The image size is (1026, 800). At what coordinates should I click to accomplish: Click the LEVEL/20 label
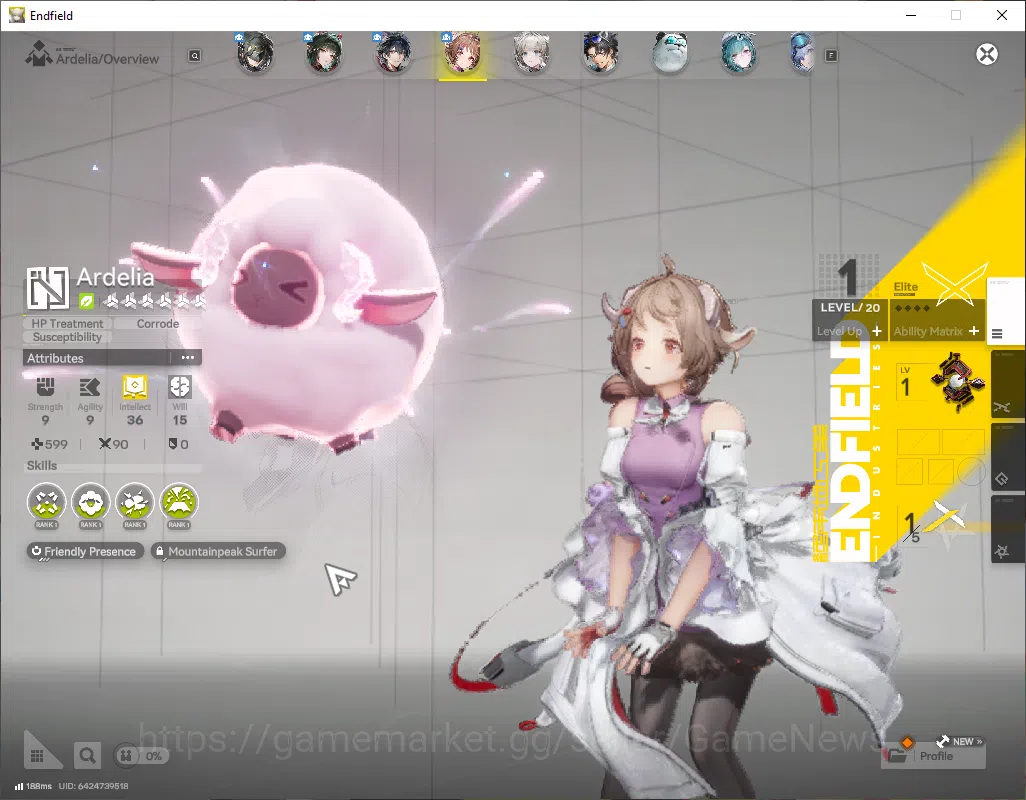850,307
